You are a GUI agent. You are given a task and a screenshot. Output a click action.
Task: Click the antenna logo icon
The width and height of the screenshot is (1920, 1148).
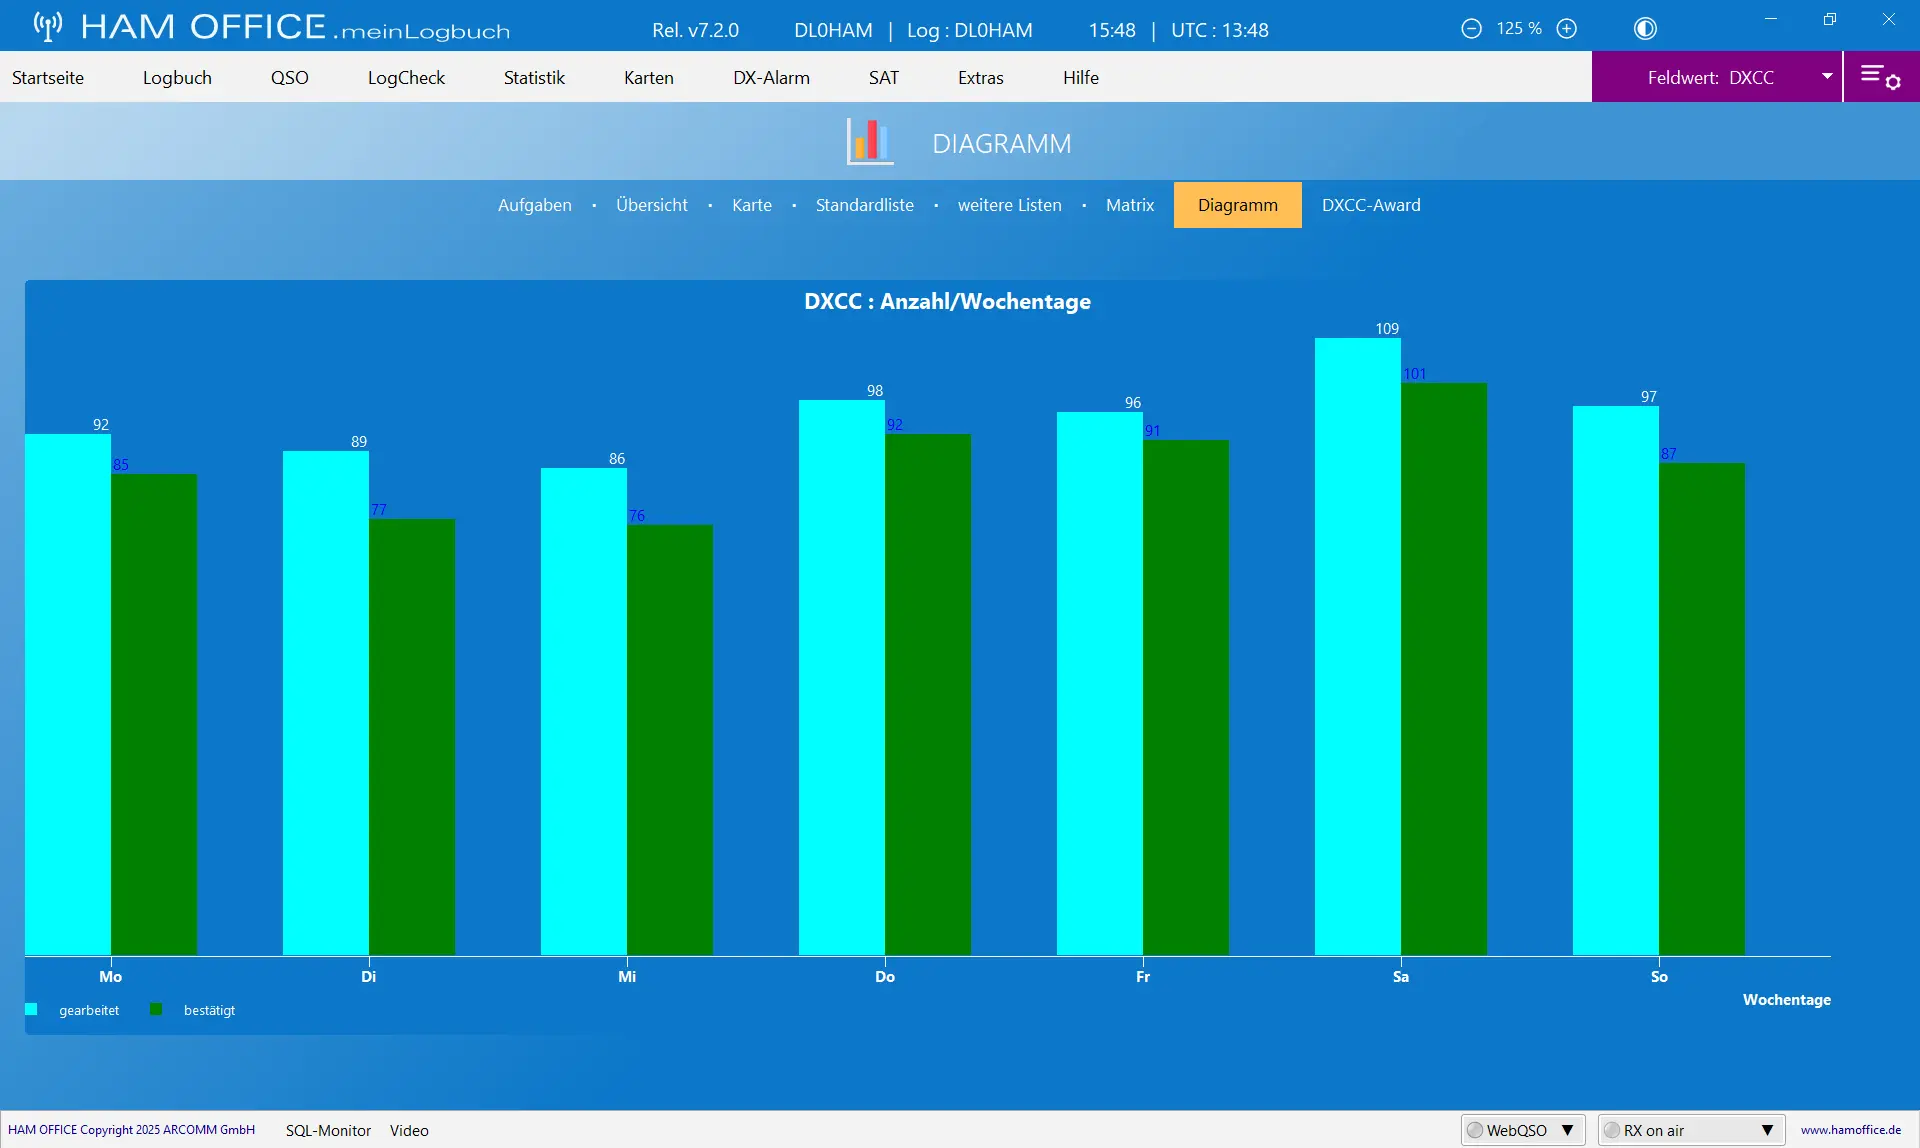pyautogui.click(x=48, y=26)
